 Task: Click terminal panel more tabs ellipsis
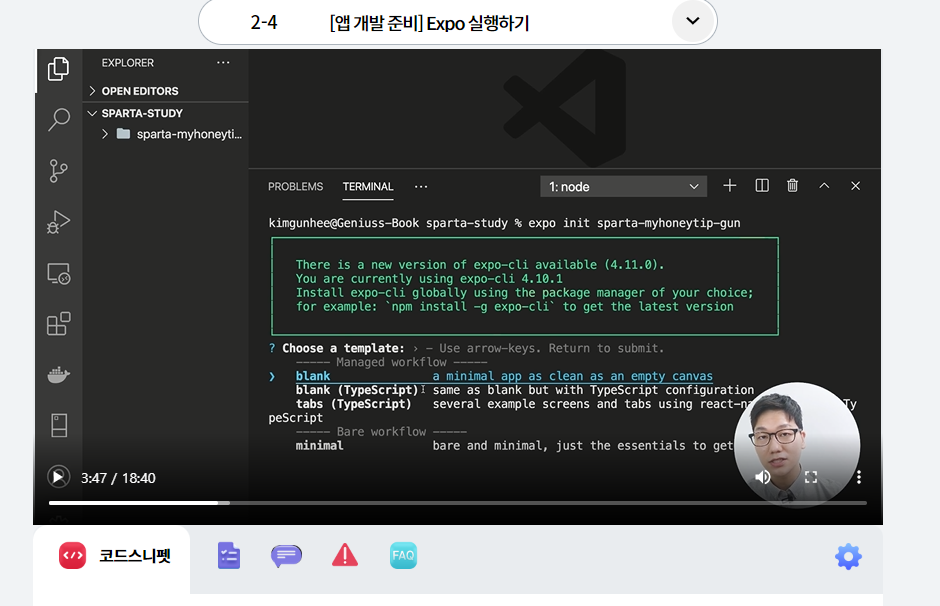421,186
